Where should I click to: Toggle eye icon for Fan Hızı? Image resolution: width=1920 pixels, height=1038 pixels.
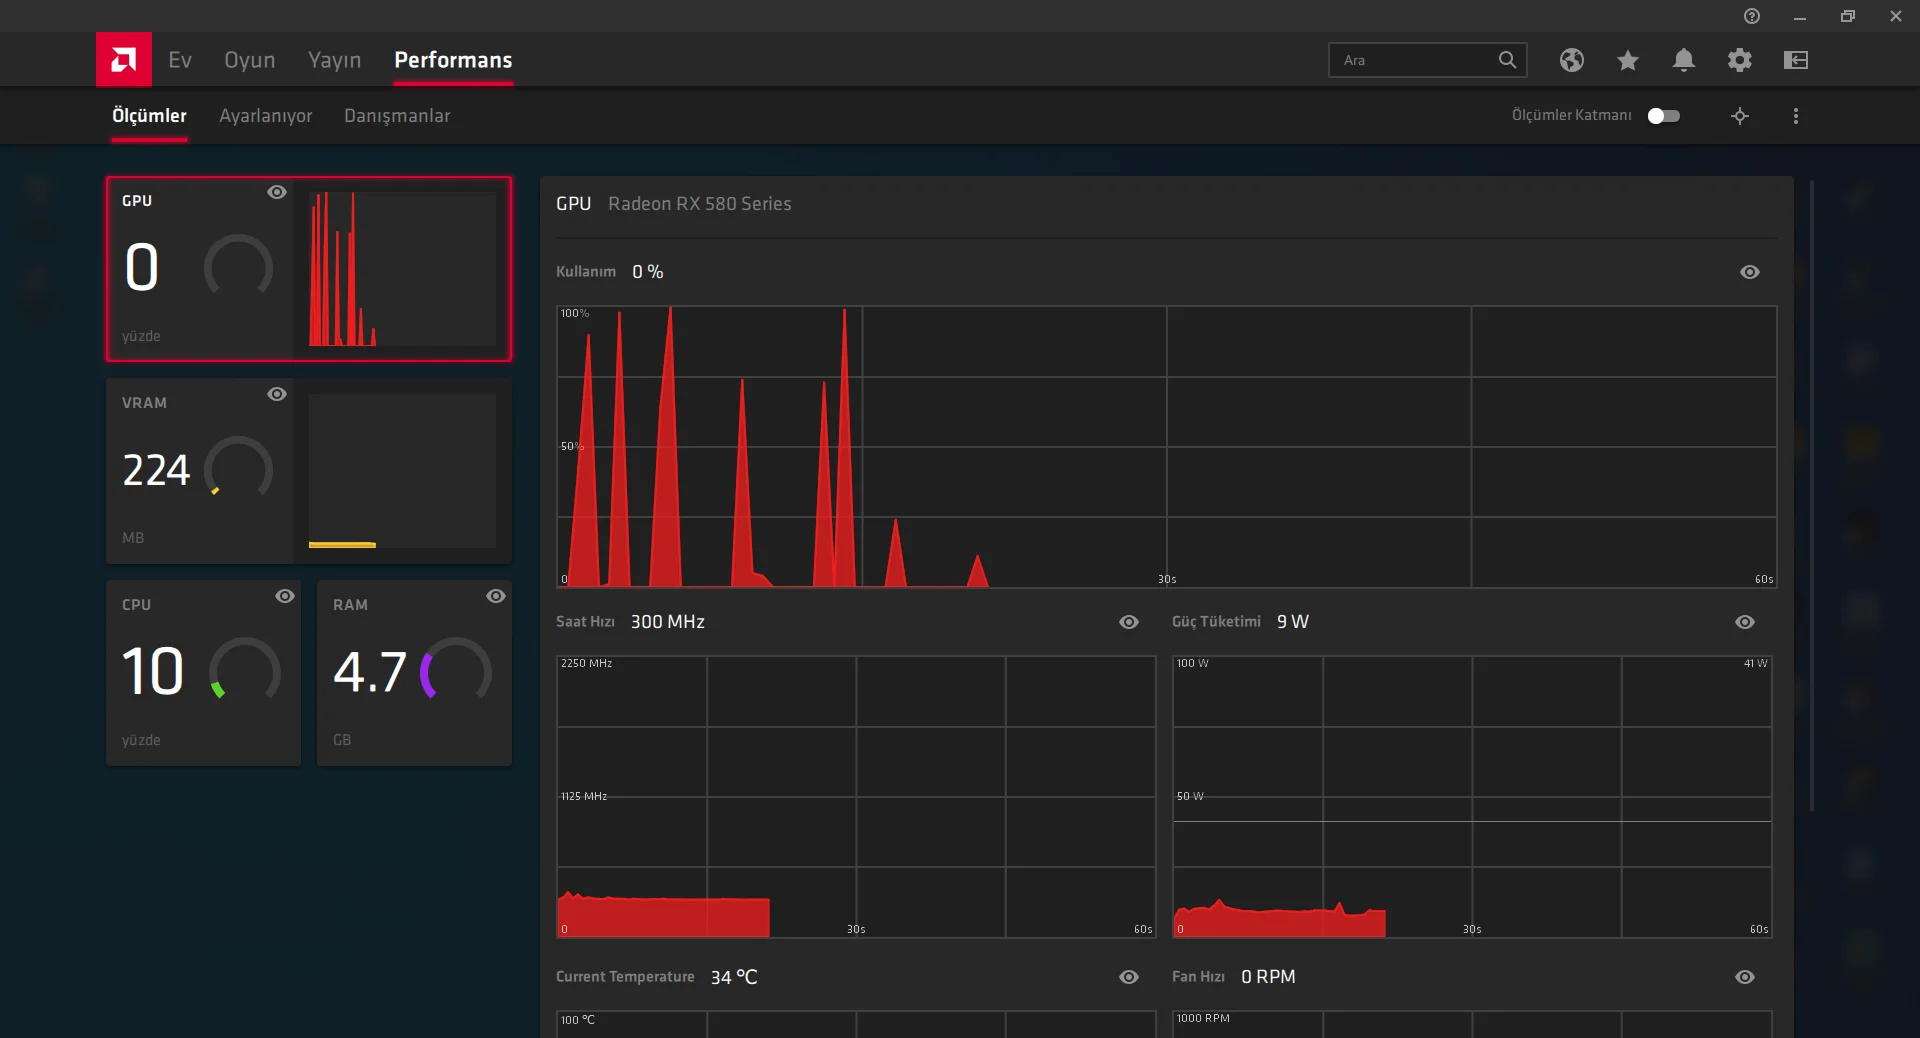click(1745, 977)
